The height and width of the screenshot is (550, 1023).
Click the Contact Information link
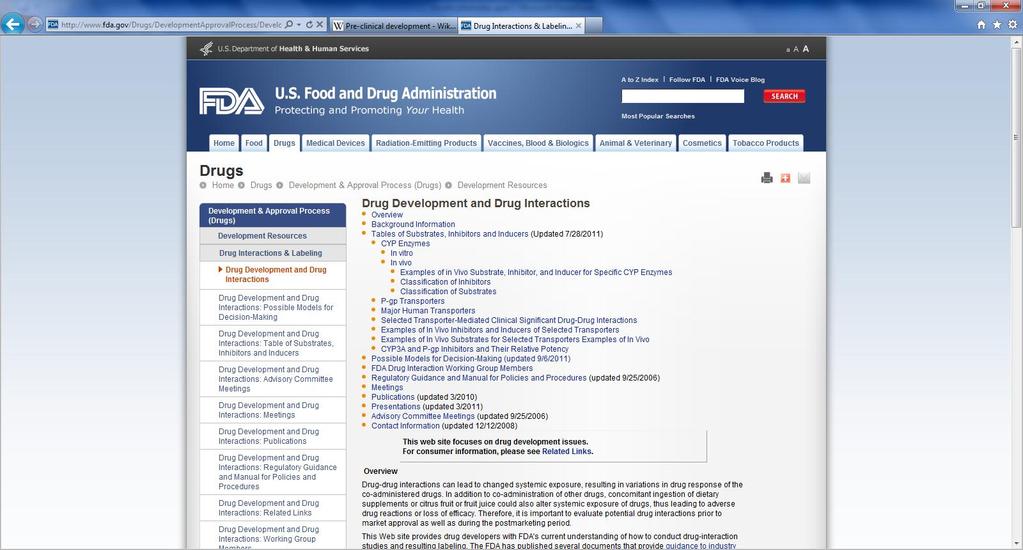click(x=405, y=425)
